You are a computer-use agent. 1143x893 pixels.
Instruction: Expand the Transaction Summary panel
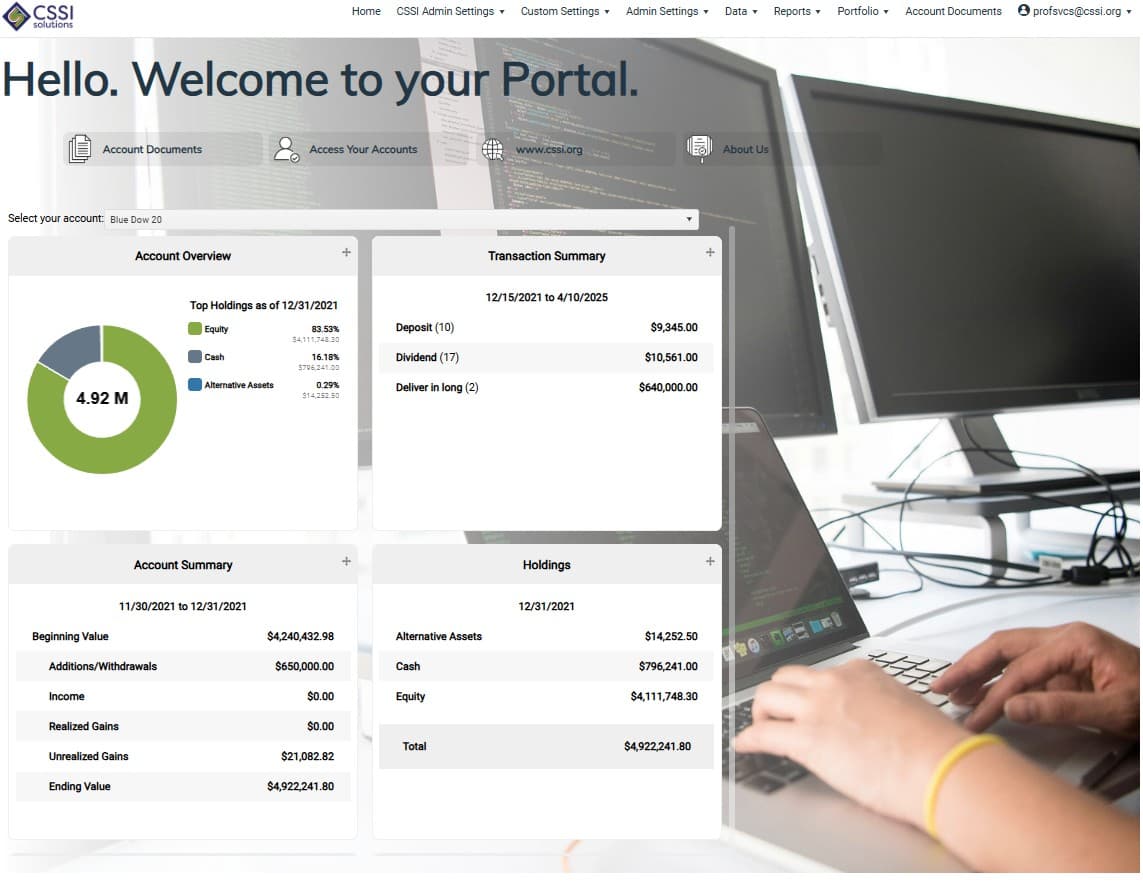pyautogui.click(x=709, y=253)
